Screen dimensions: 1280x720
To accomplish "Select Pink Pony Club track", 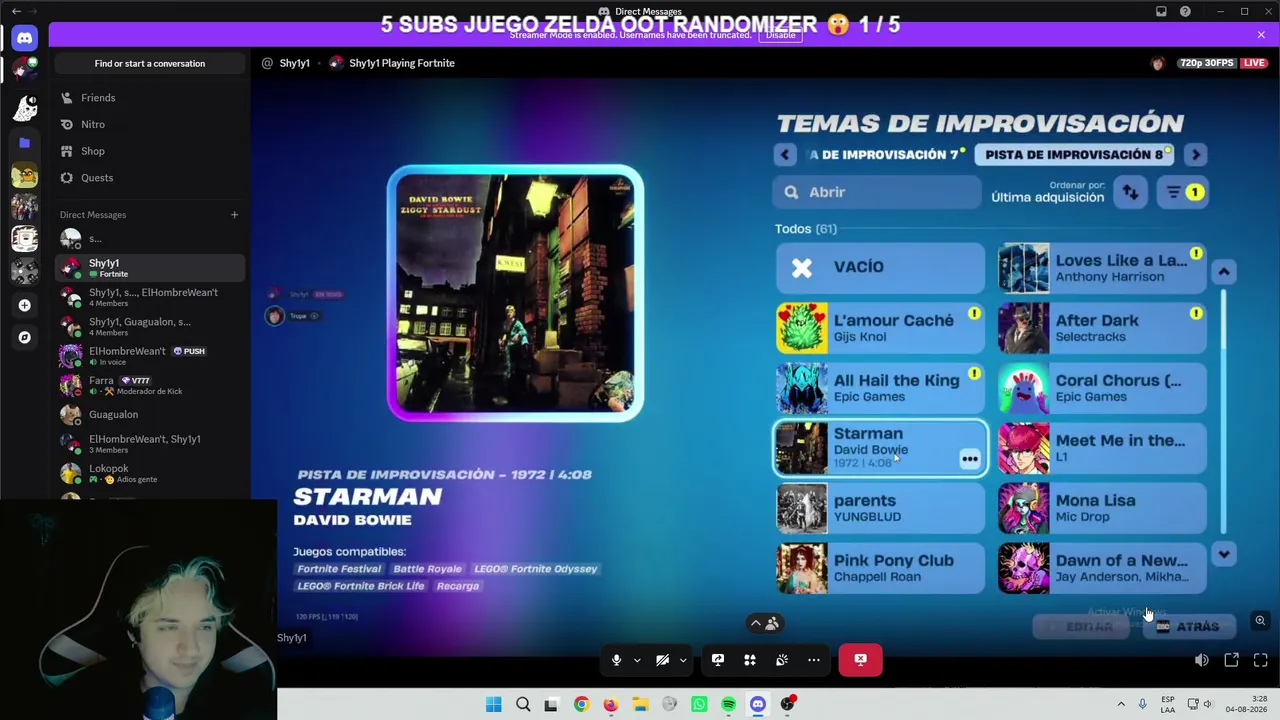I will point(881,568).
